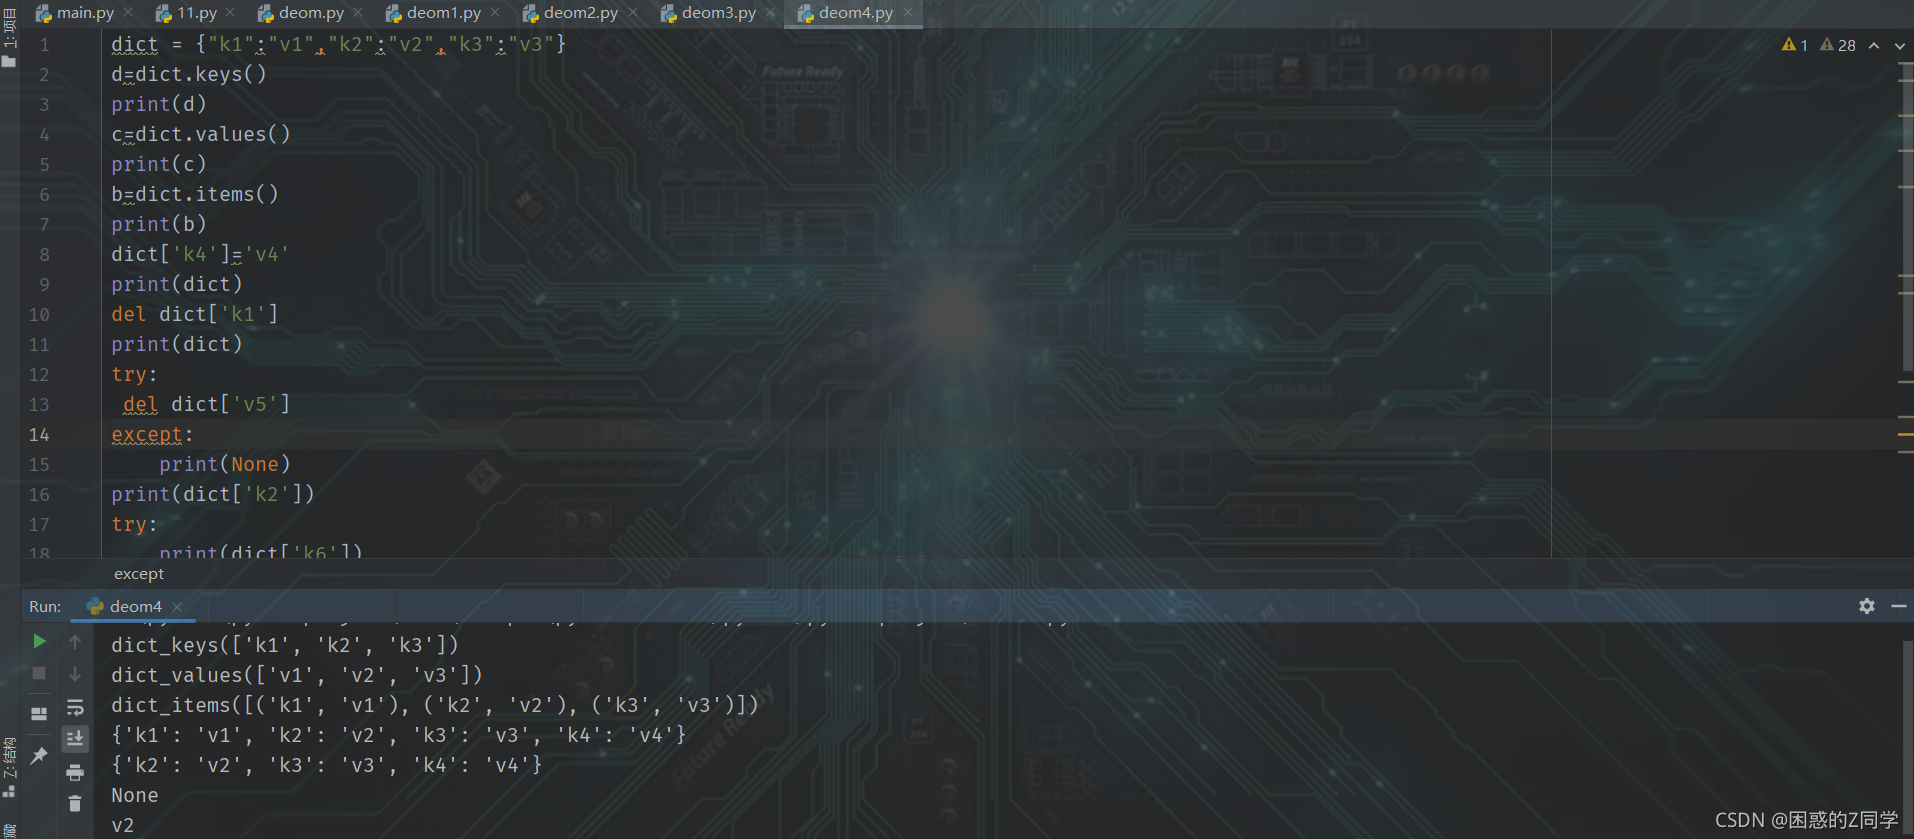Click Down the Stack Trace arrow
Image resolution: width=1914 pixels, height=839 pixels.
pyautogui.click(x=75, y=674)
